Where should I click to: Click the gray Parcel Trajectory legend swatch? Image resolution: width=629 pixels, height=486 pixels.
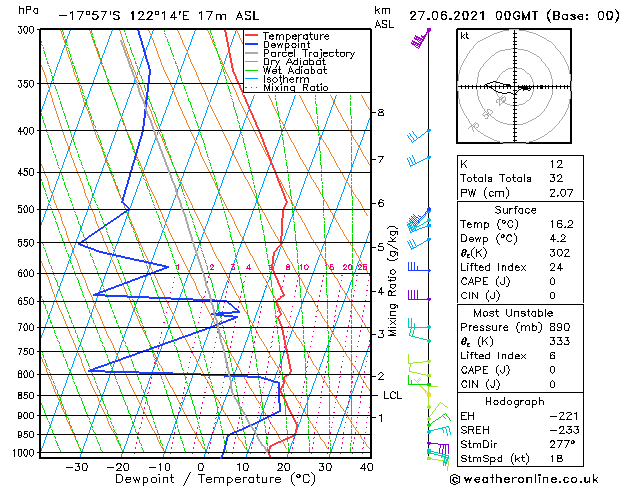coord(251,53)
